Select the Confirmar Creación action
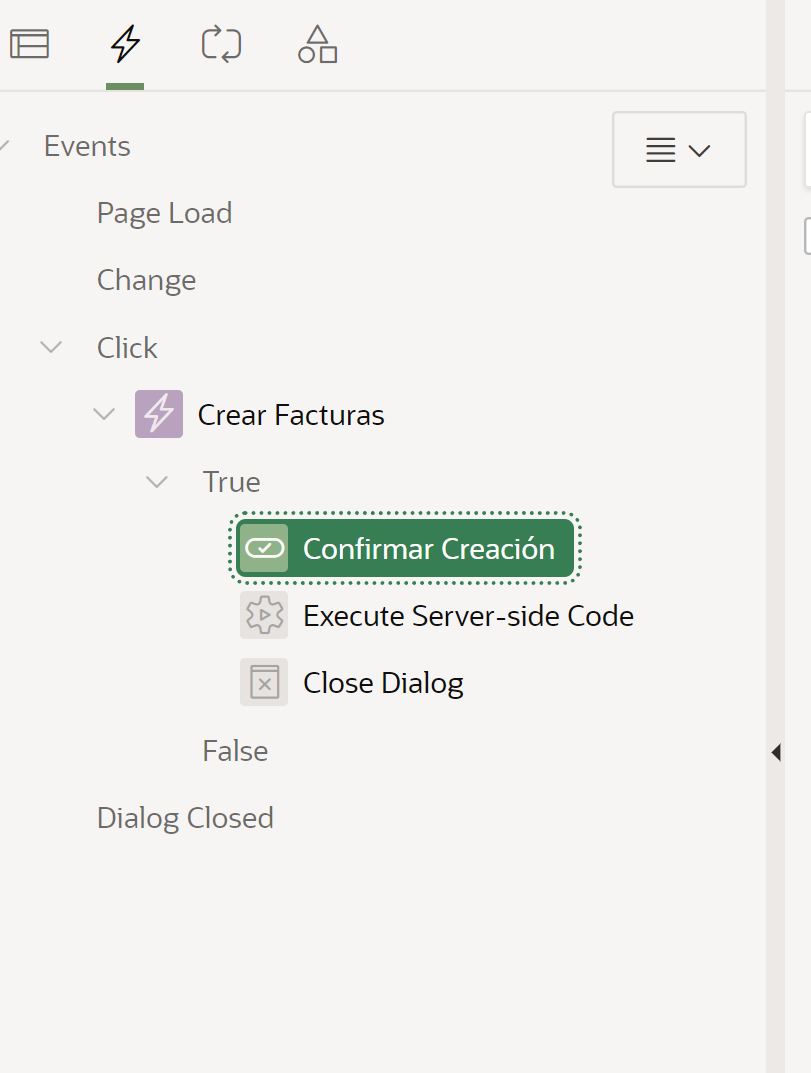 point(430,547)
